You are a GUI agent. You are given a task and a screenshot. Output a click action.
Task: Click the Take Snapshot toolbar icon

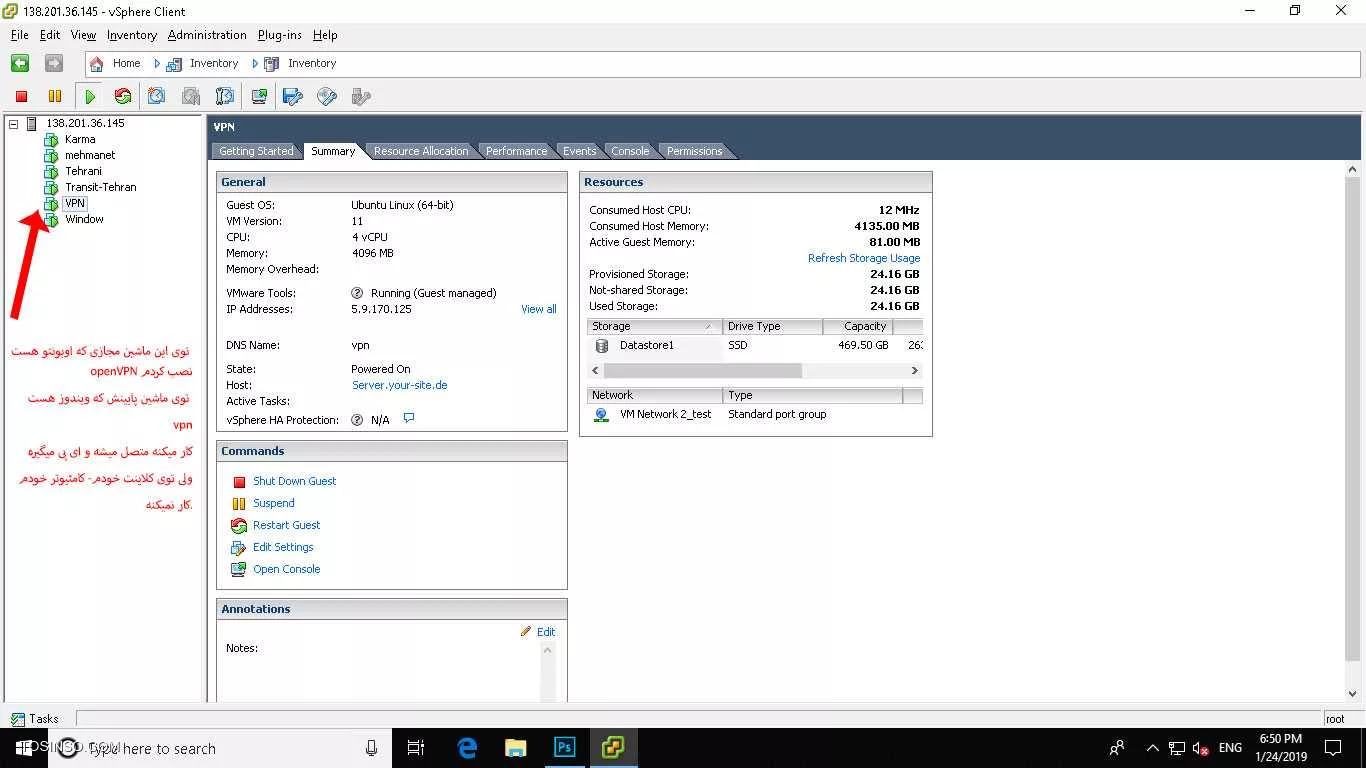coord(157,96)
